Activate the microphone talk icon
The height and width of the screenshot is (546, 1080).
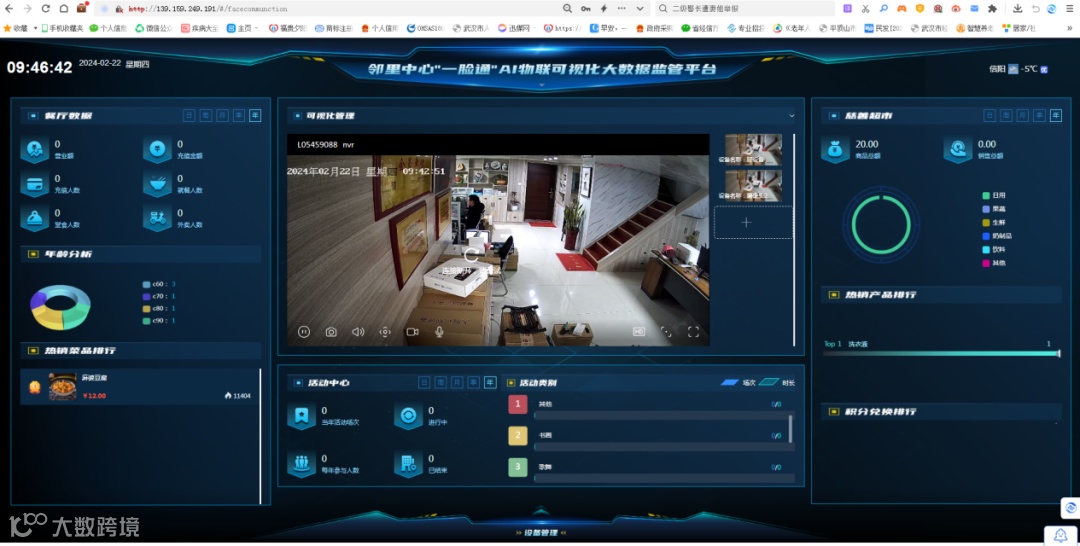[439, 332]
